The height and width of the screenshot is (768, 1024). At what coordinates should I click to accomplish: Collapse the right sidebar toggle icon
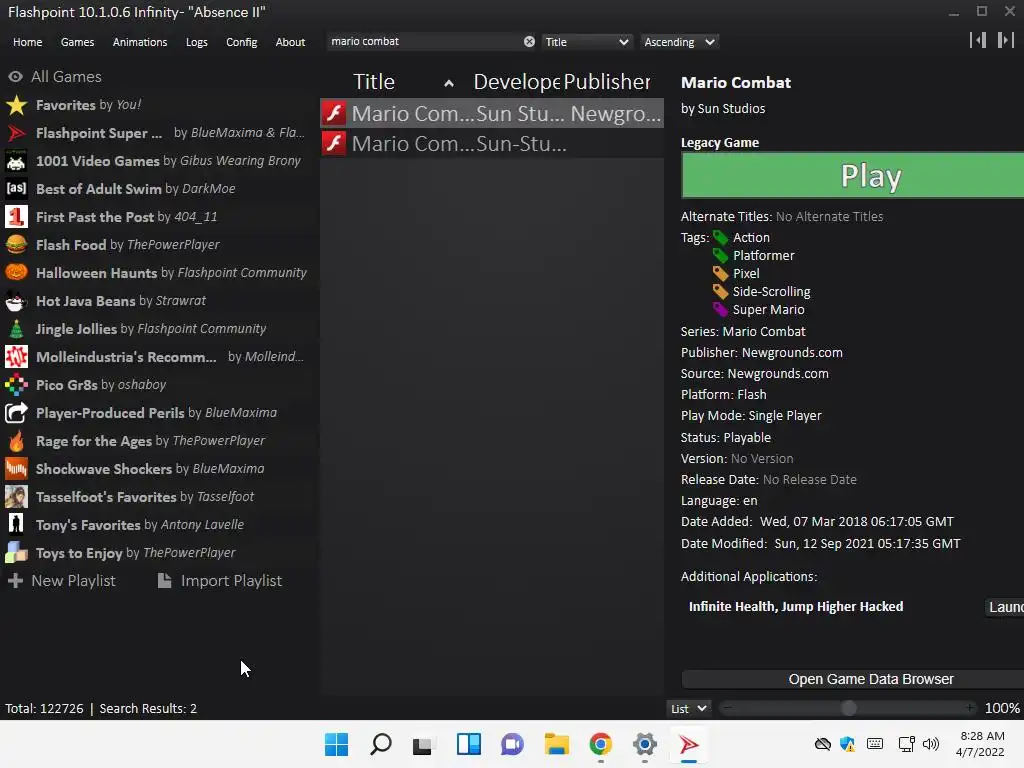(1006, 40)
